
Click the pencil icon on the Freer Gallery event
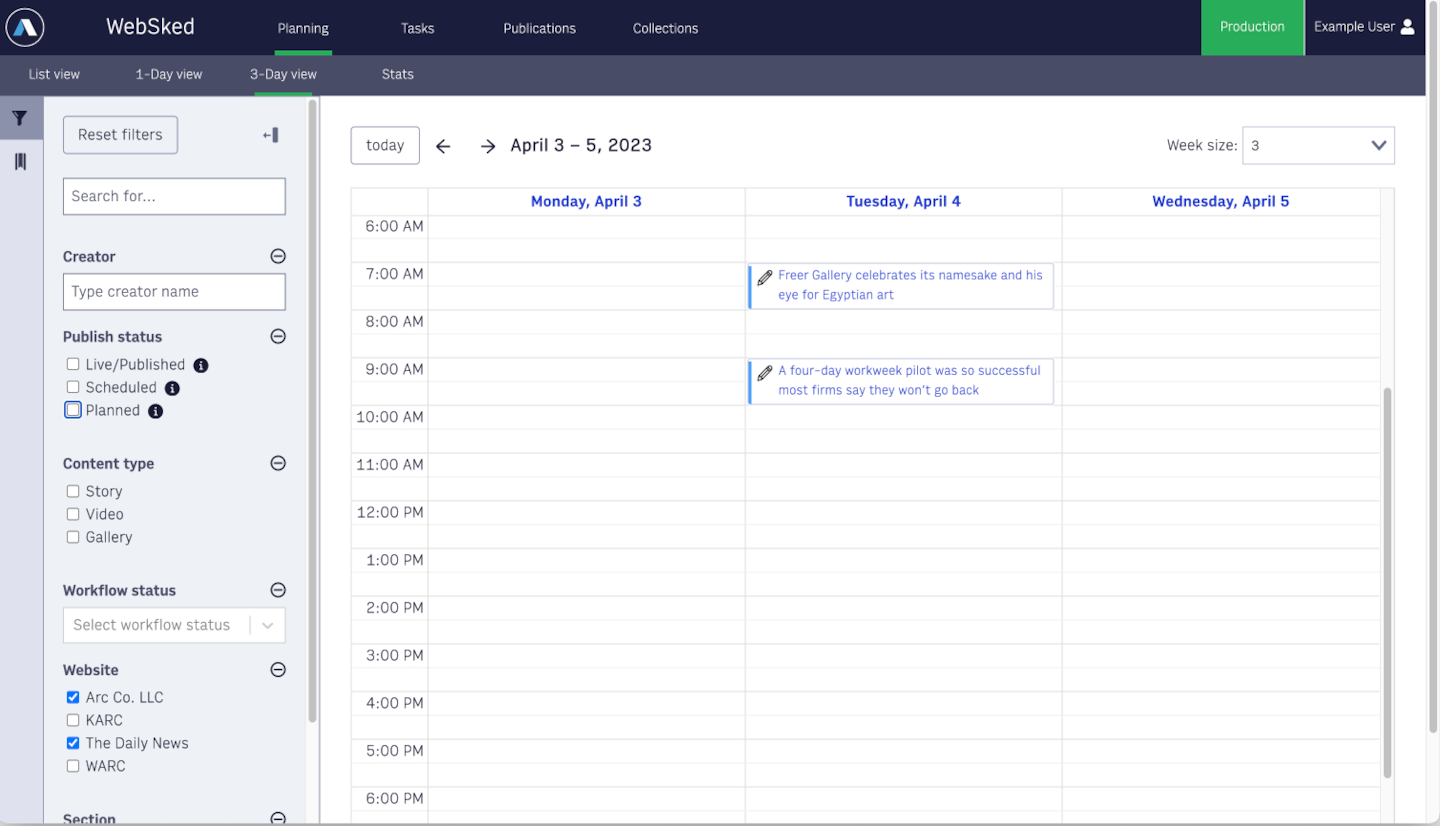point(766,274)
